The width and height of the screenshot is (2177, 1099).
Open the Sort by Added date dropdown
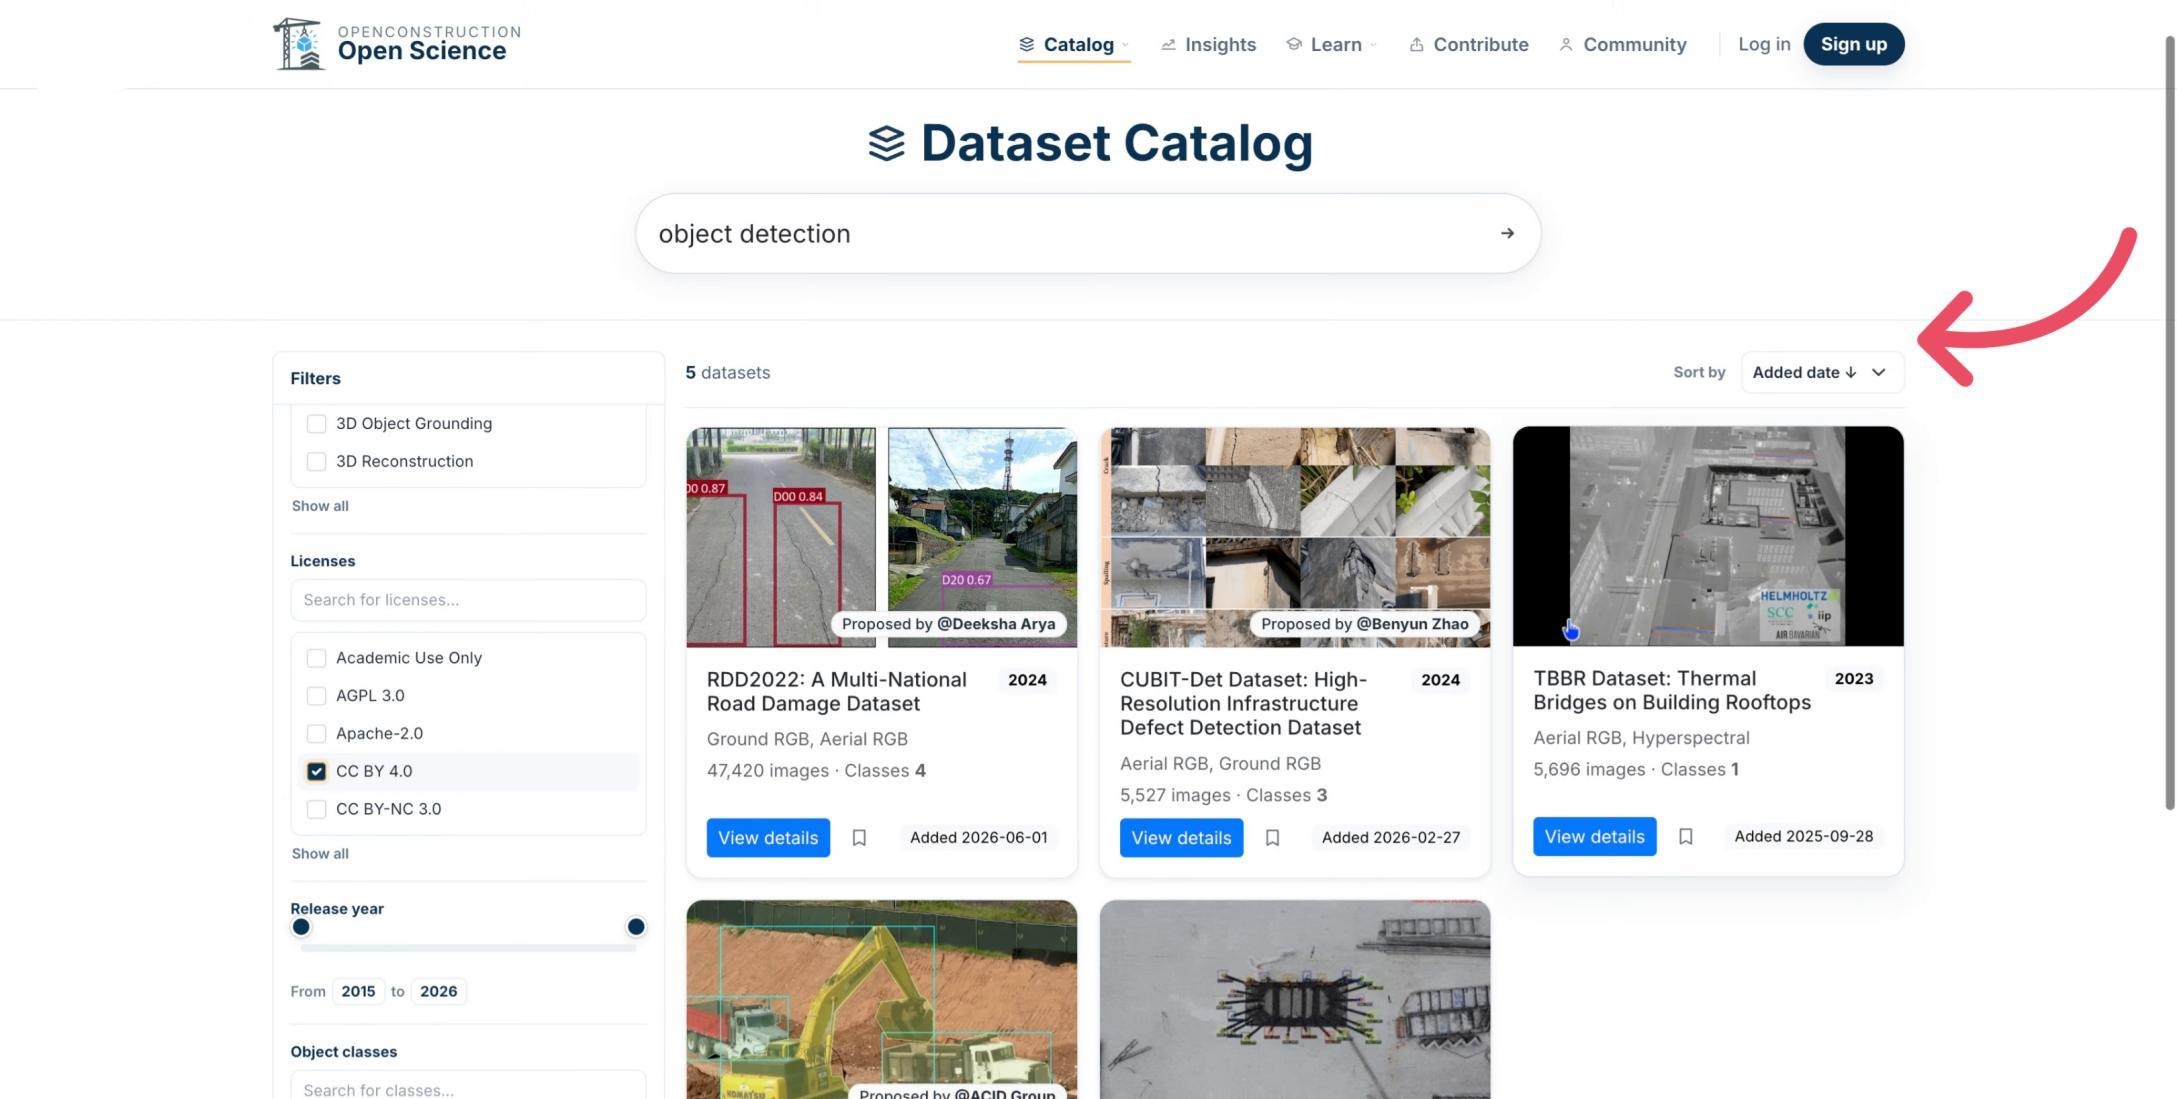pyautogui.click(x=1822, y=372)
